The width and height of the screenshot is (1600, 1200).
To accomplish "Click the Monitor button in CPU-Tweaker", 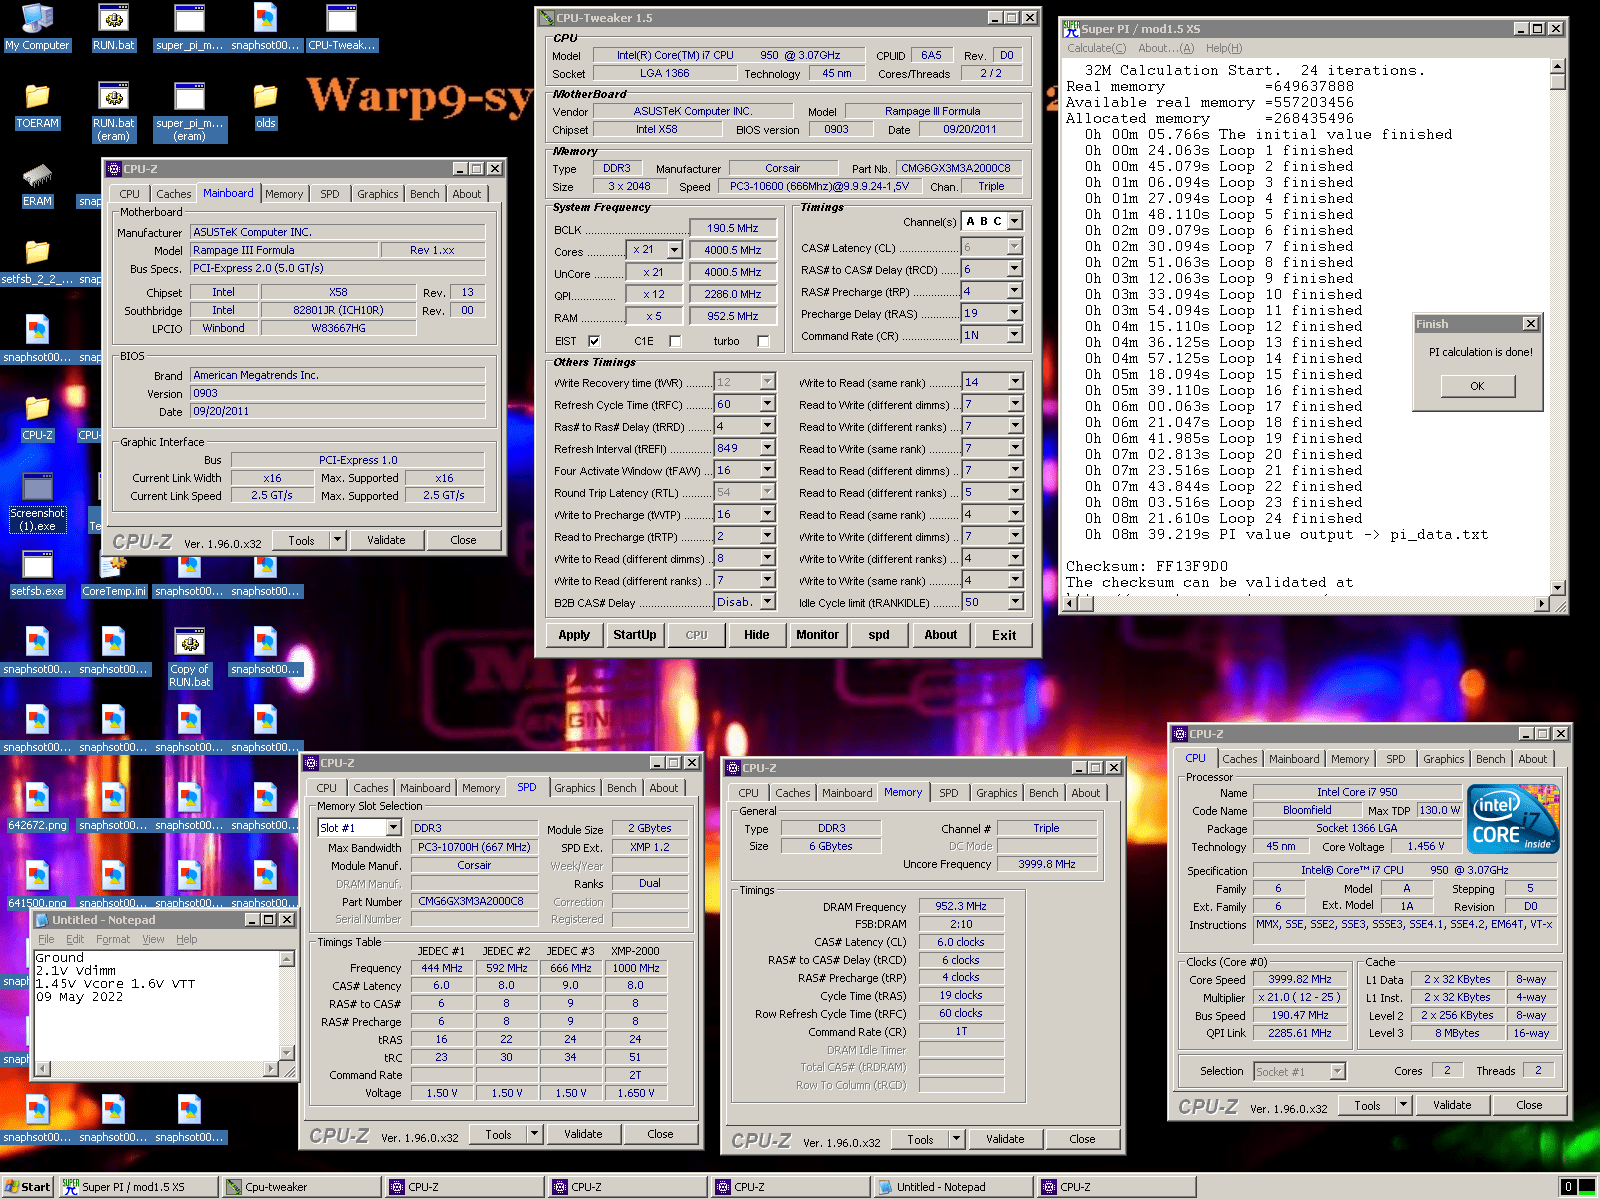I will tap(817, 635).
